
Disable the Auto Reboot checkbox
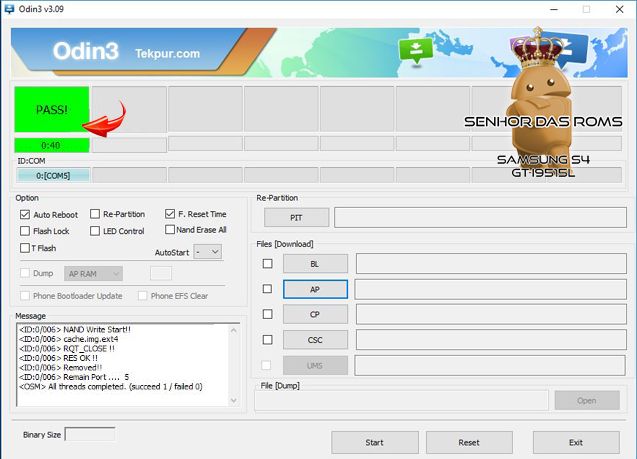[25, 214]
